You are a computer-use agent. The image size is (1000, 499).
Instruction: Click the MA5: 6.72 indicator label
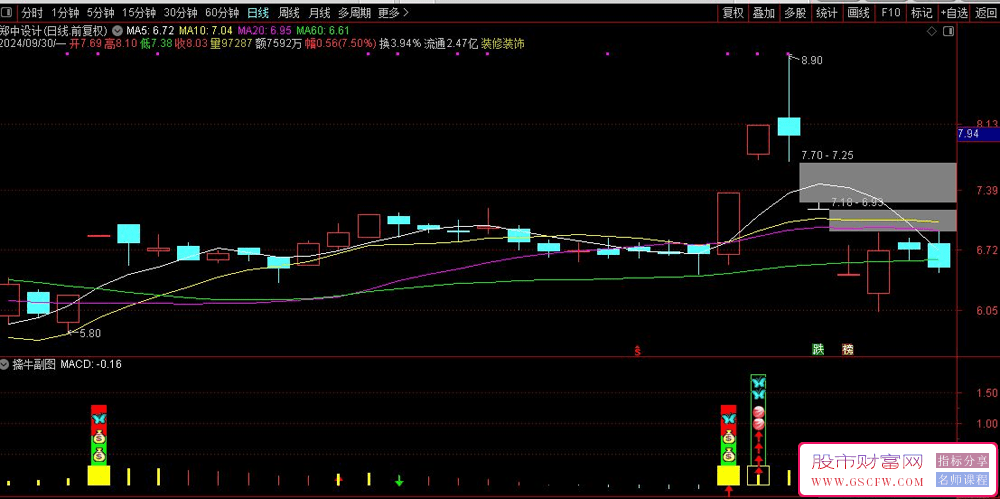point(150,30)
